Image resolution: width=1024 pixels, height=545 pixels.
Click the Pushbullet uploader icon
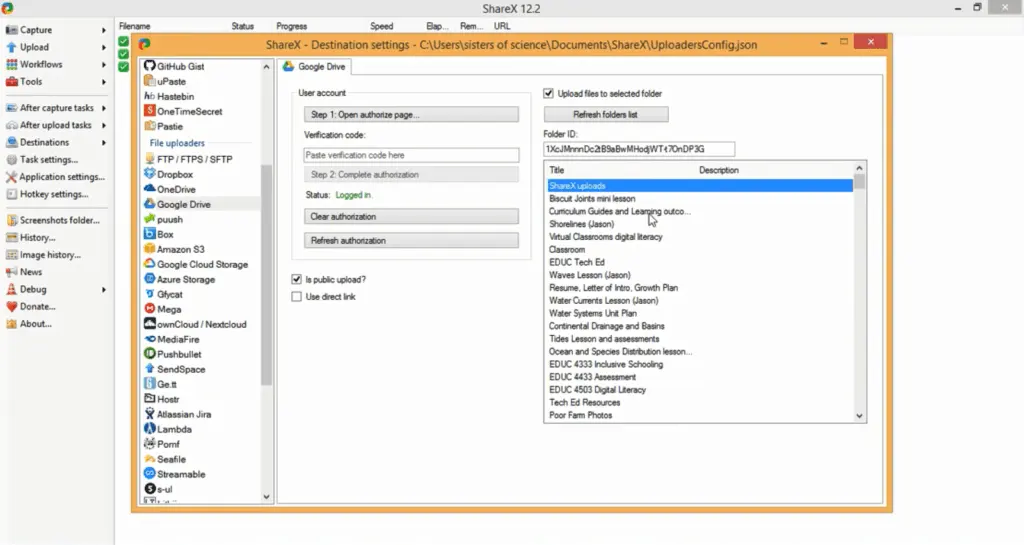150,354
